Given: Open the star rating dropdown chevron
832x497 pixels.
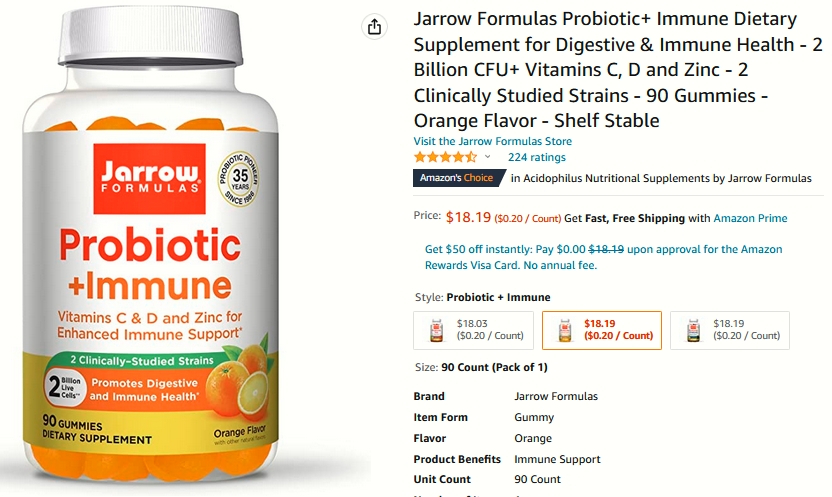Looking at the screenshot, I should pyautogui.click(x=488, y=157).
